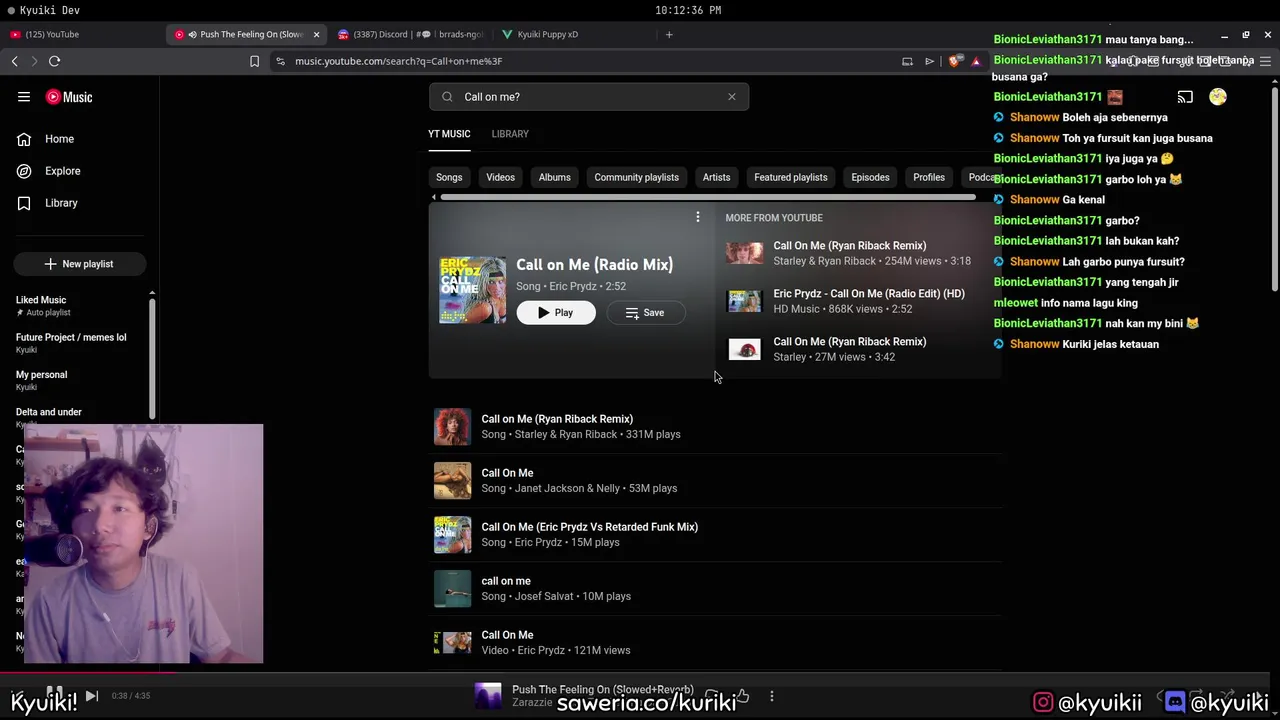This screenshot has height=720, width=1280.
Task: Filter results by Songs
Action: pos(449,177)
